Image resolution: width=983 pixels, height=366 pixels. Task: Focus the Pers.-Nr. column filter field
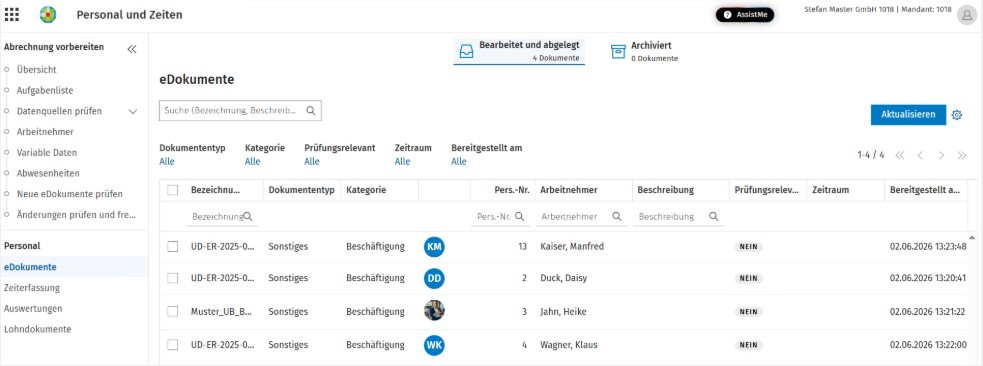(500, 217)
